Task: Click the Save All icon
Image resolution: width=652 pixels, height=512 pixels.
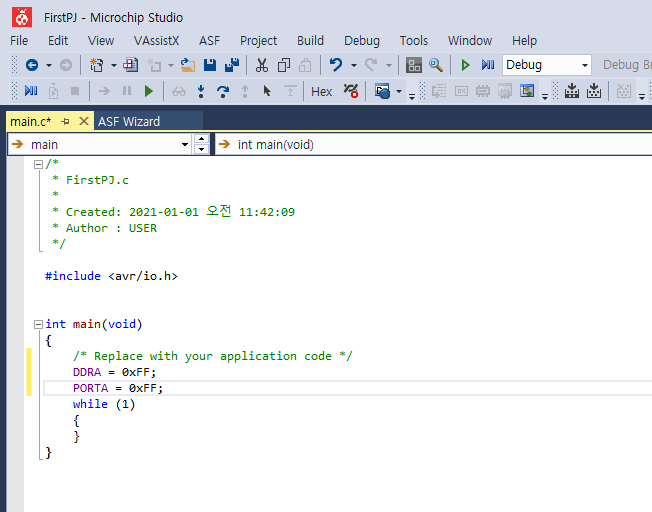Action: coord(232,65)
